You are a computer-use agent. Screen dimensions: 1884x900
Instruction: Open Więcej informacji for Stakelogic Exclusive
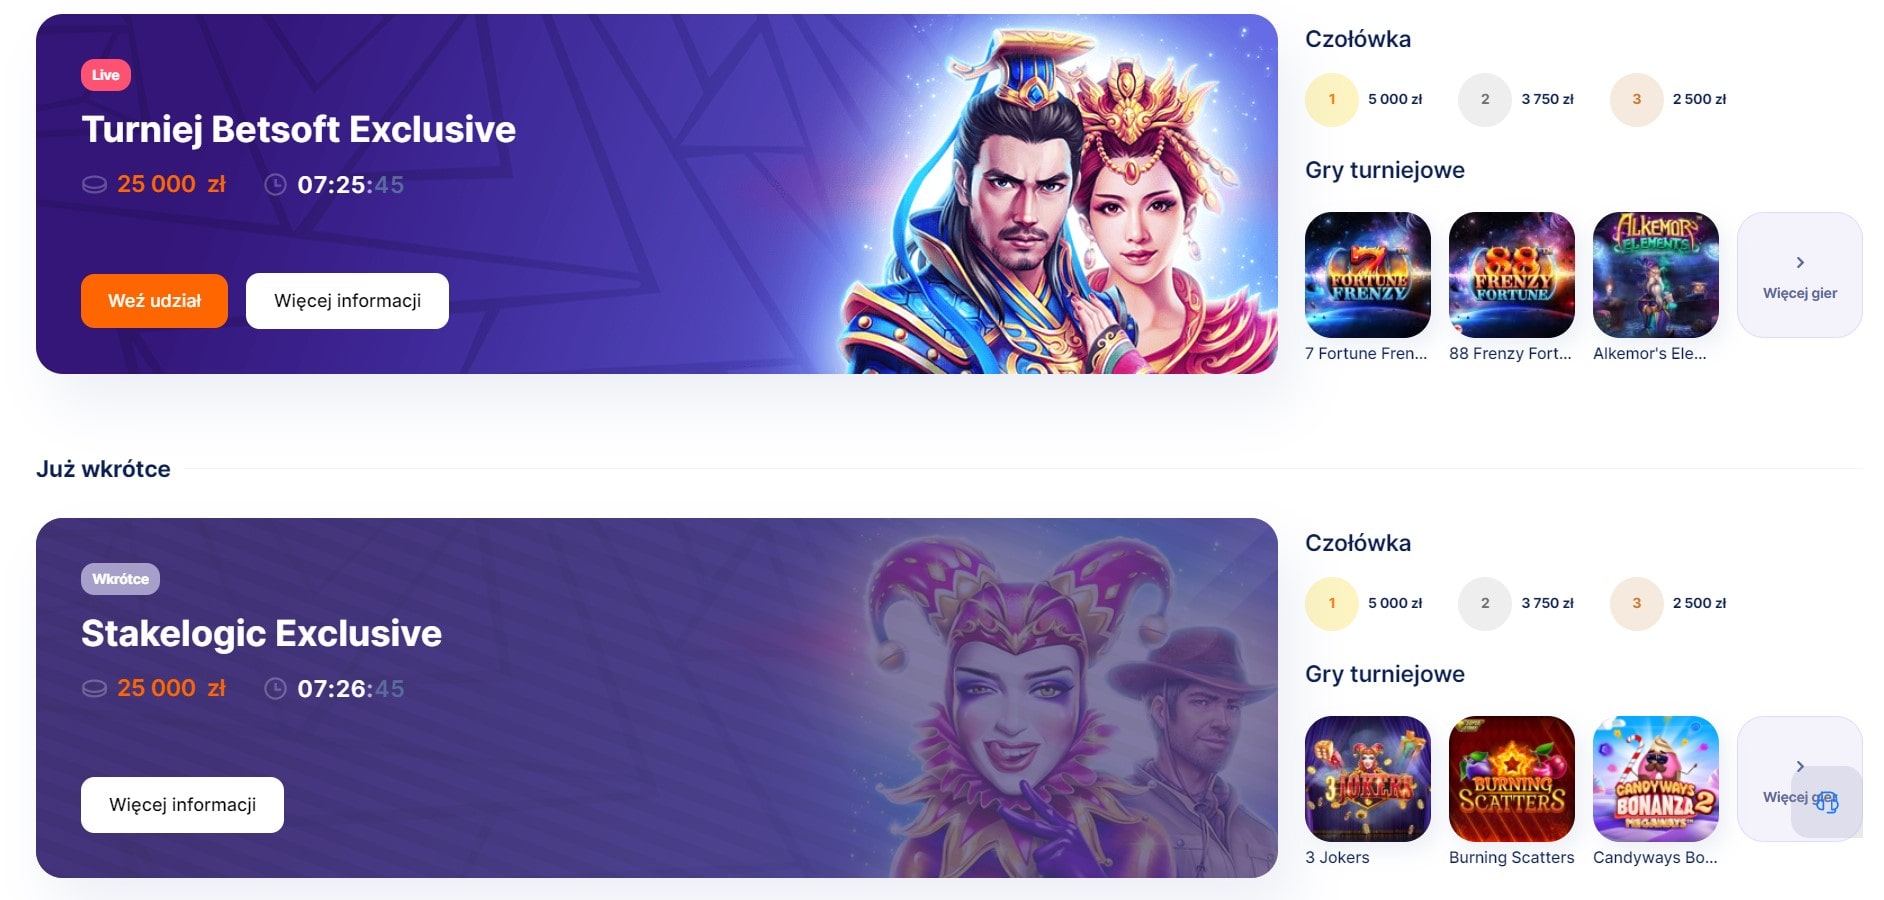coord(182,805)
